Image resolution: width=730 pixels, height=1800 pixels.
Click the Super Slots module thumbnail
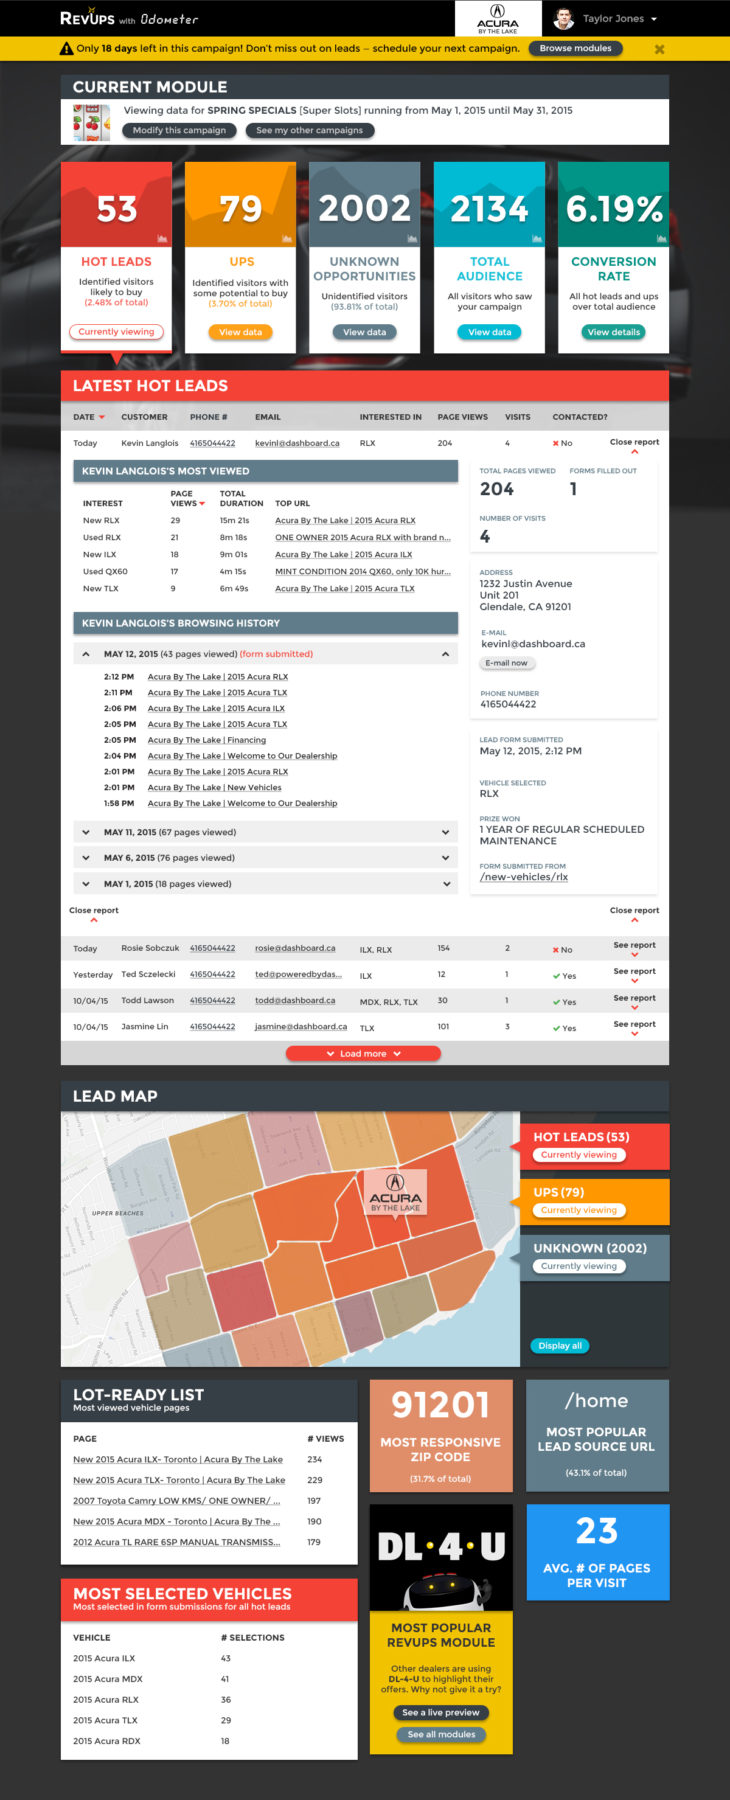(x=91, y=122)
